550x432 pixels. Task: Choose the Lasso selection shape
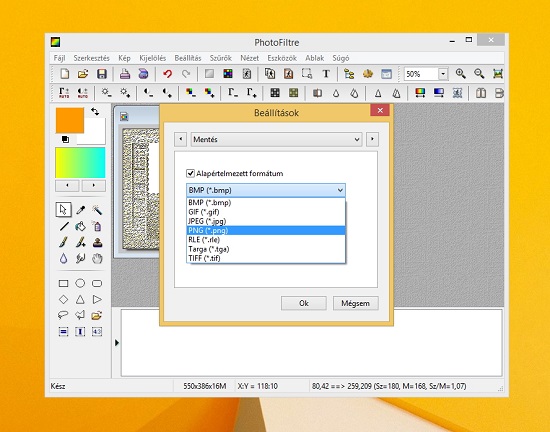tap(63, 315)
